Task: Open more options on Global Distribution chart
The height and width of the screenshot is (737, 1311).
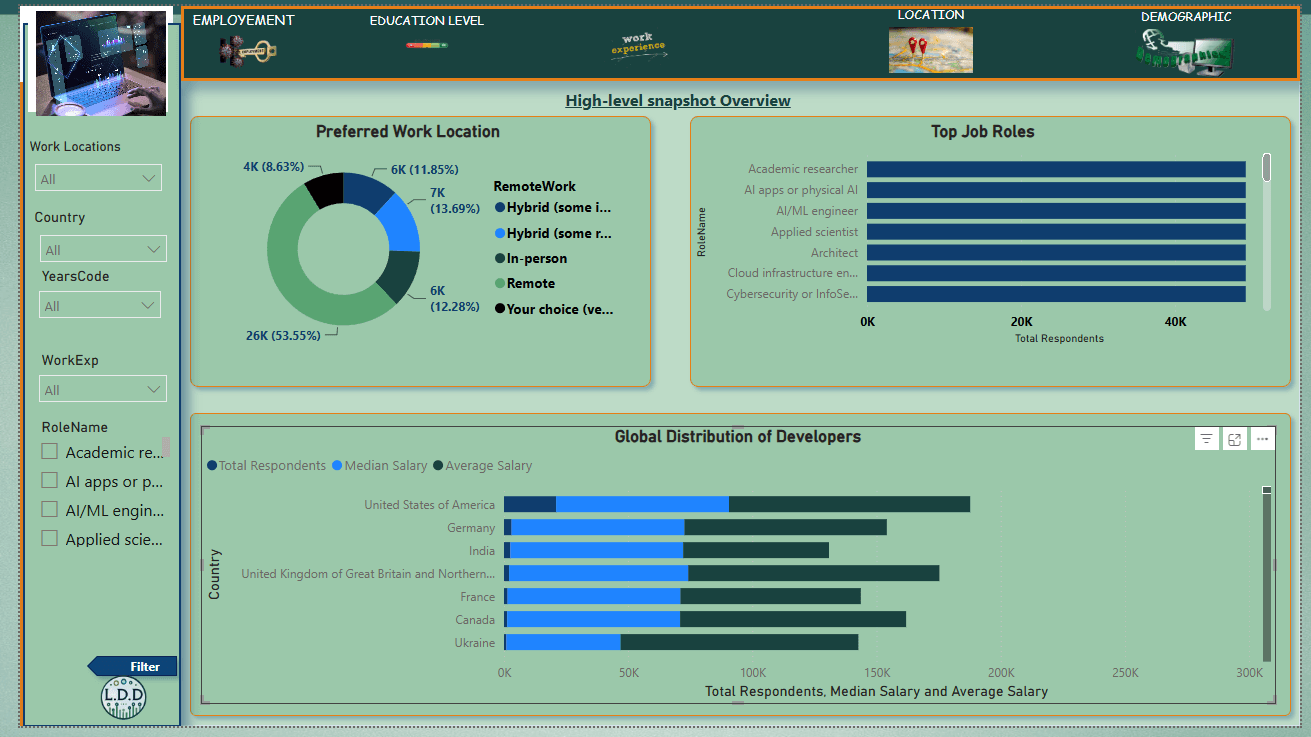Action: (1263, 439)
